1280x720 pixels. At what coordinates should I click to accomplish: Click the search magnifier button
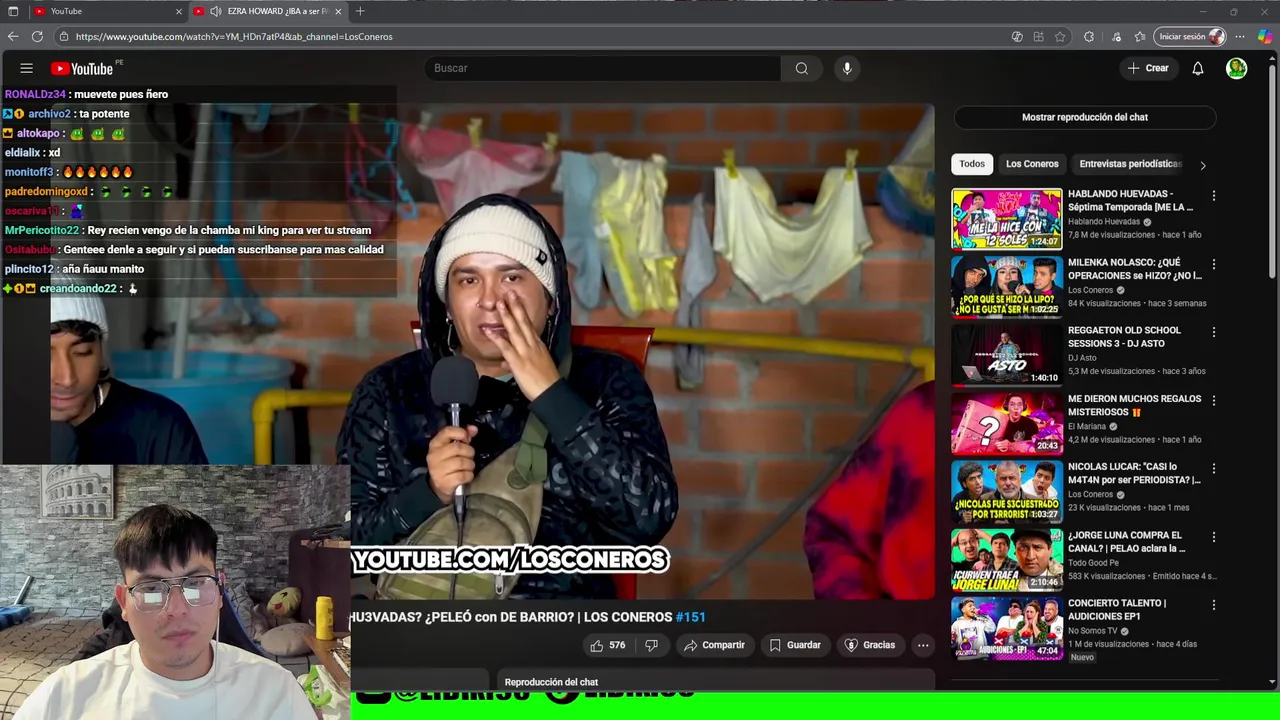(801, 68)
